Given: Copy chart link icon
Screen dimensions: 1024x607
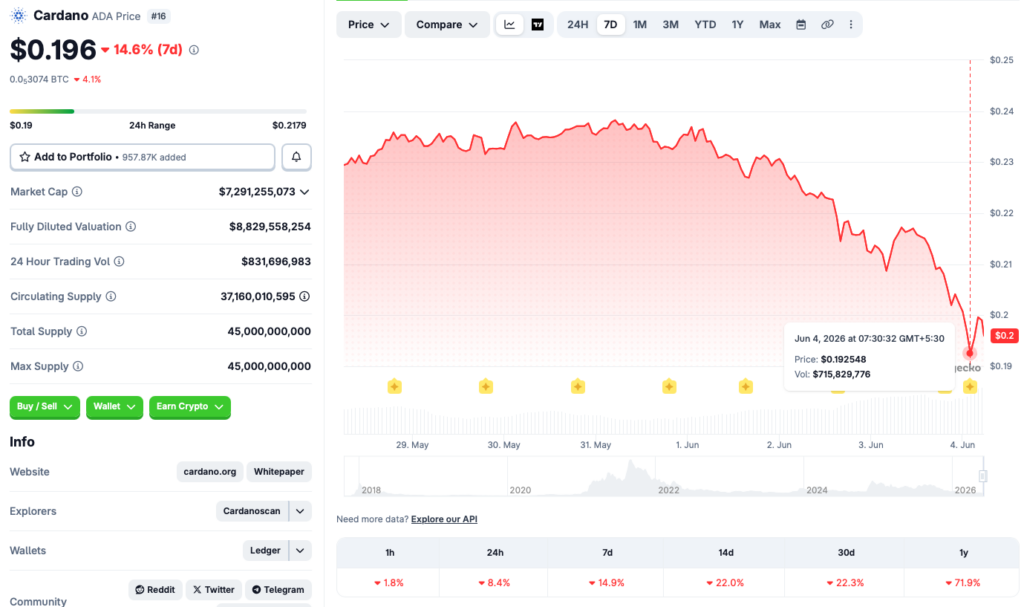Looking at the screenshot, I should (827, 25).
